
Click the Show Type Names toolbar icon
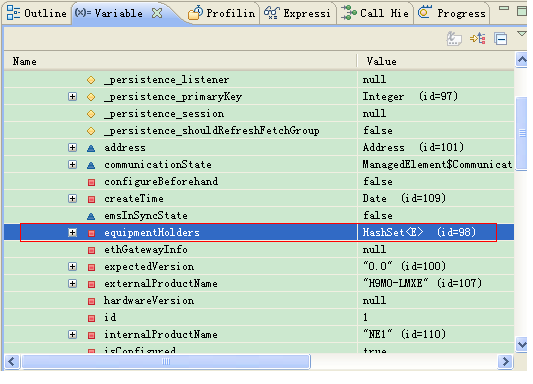[x=454, y=39]
